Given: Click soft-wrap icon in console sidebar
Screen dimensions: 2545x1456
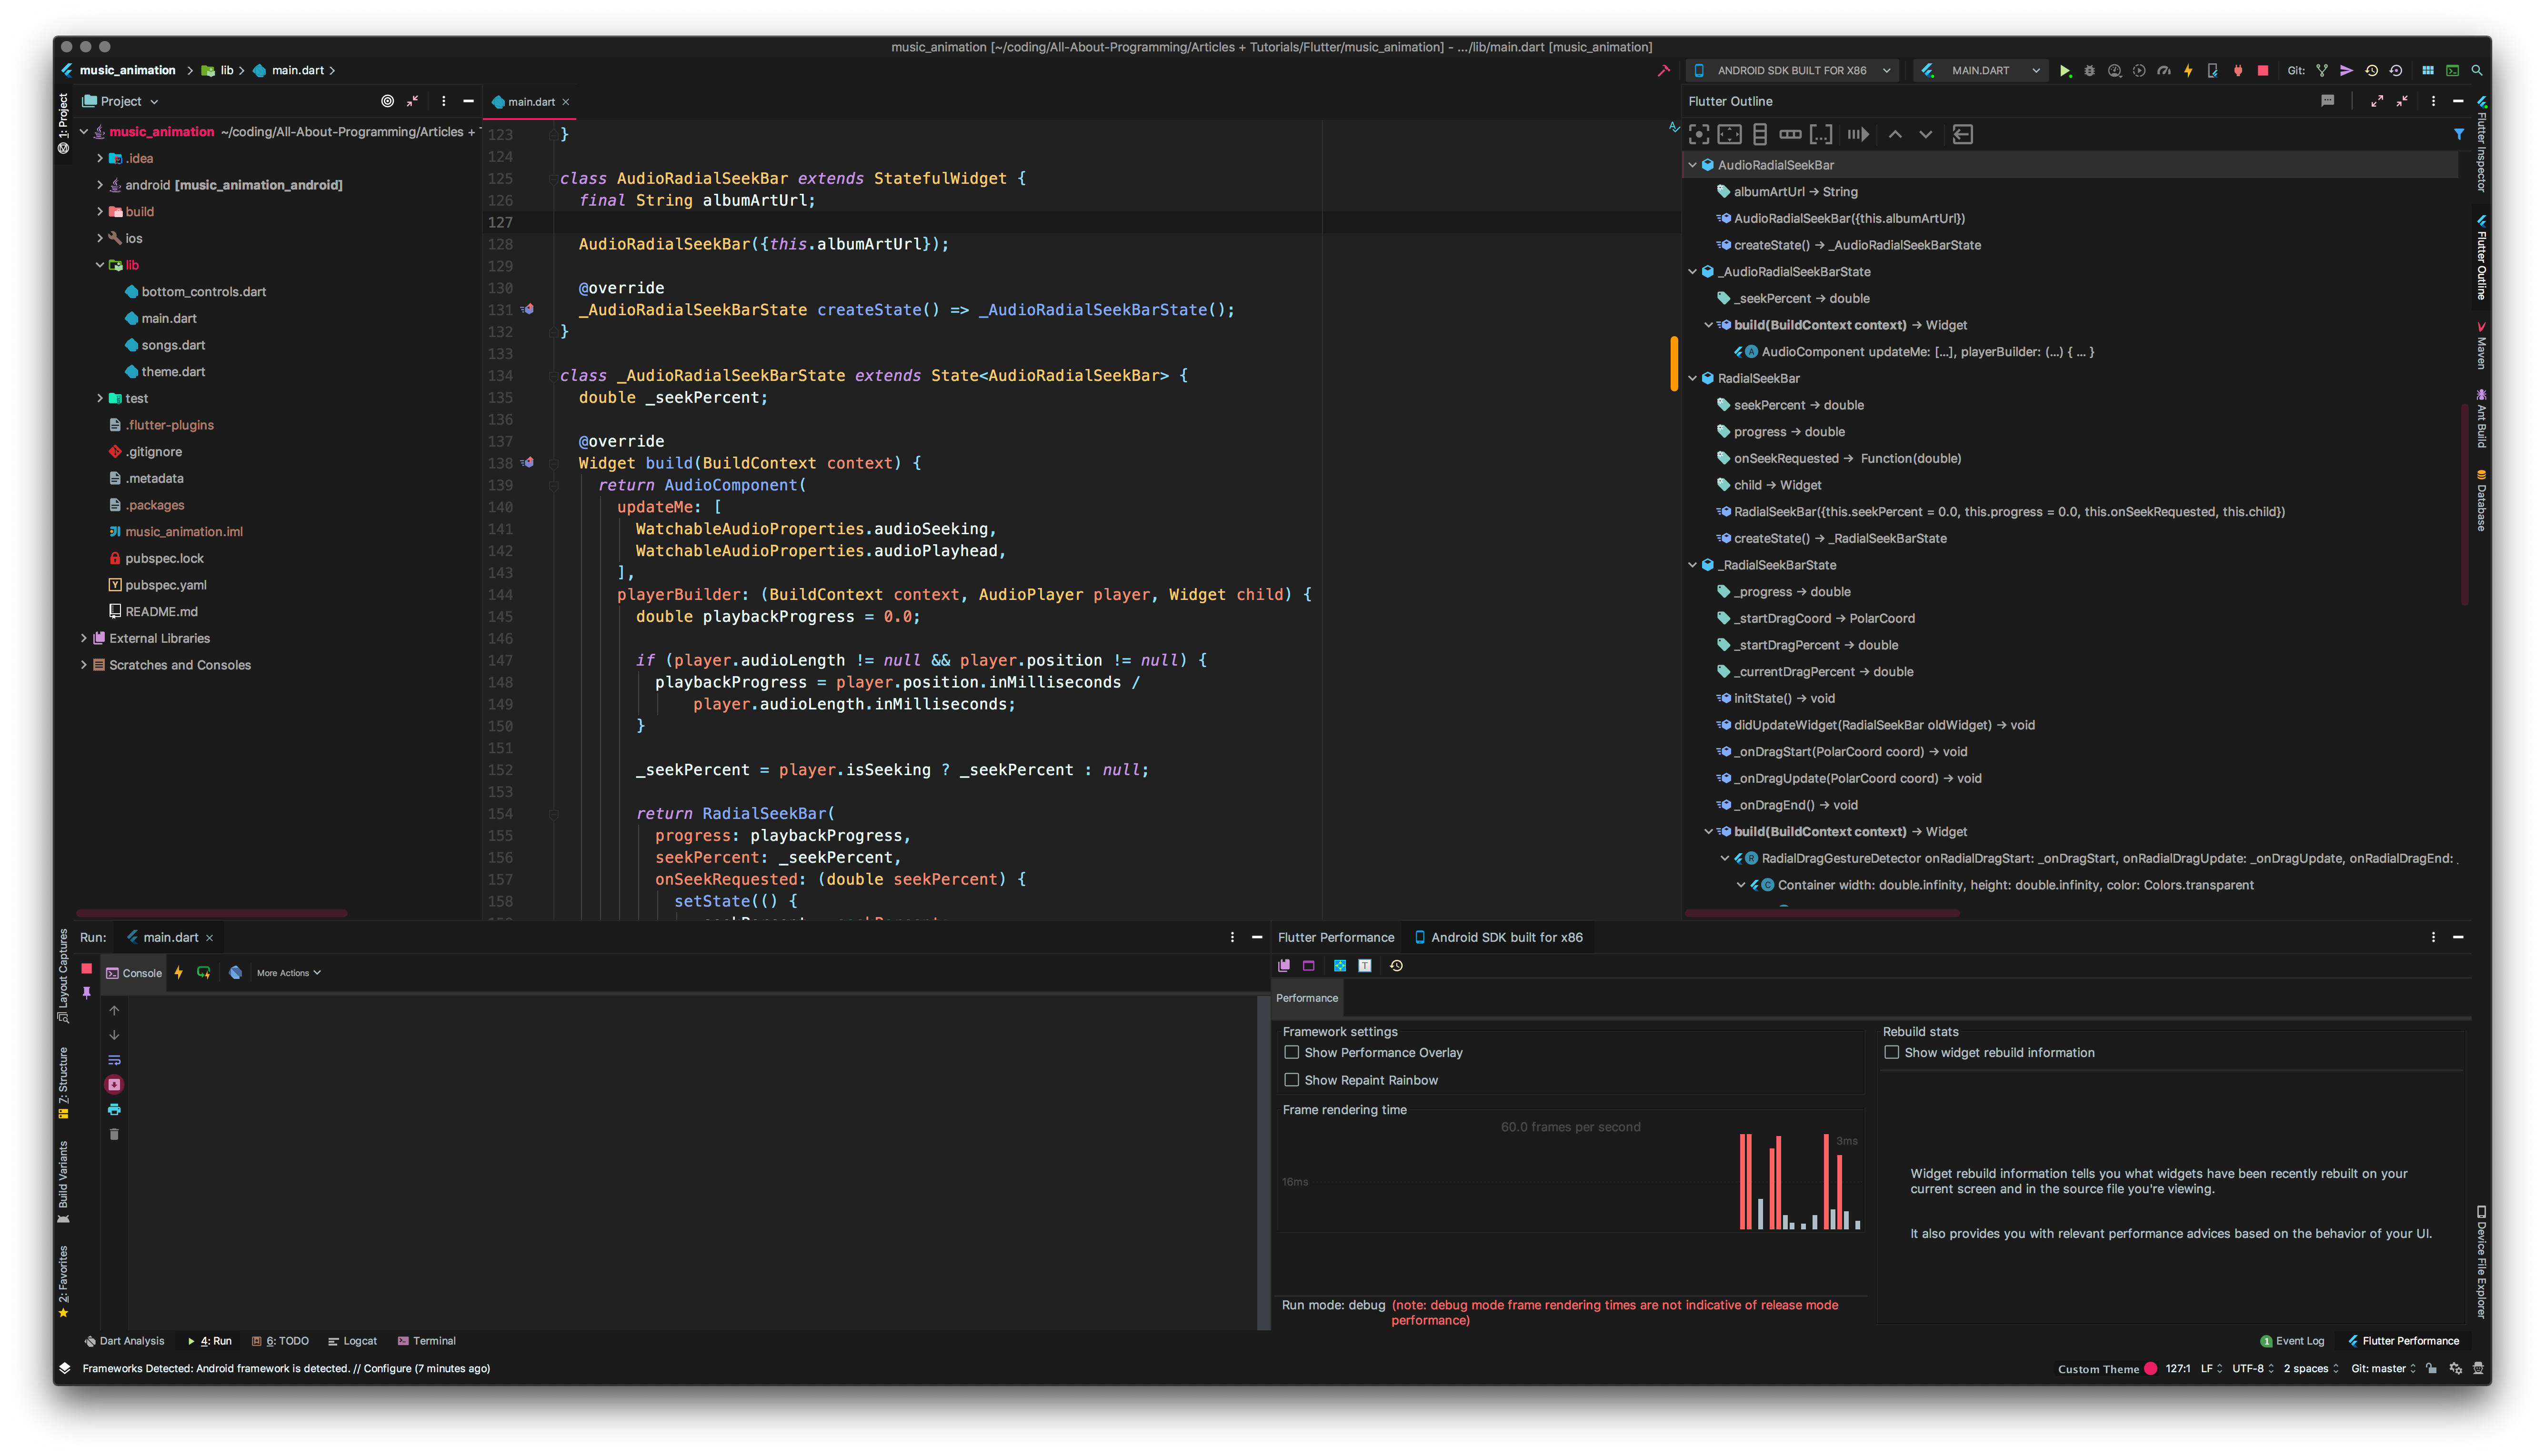Looking at the screenshot, I should pos(114,1059).
